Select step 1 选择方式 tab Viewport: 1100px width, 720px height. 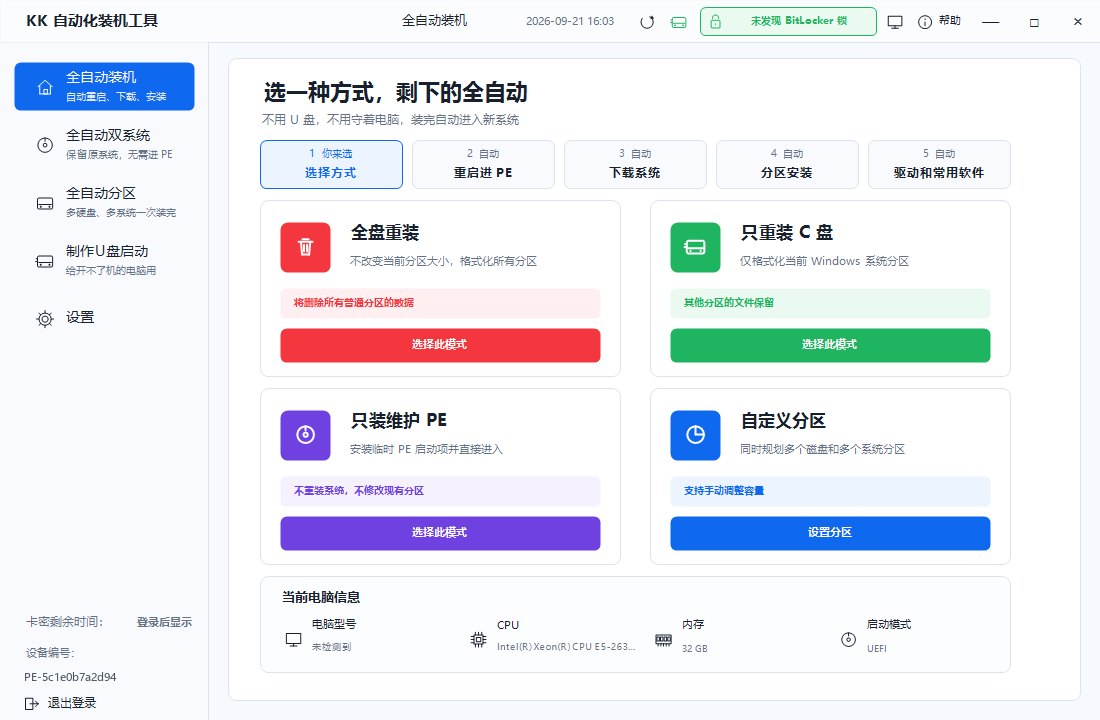click(331, 164)
